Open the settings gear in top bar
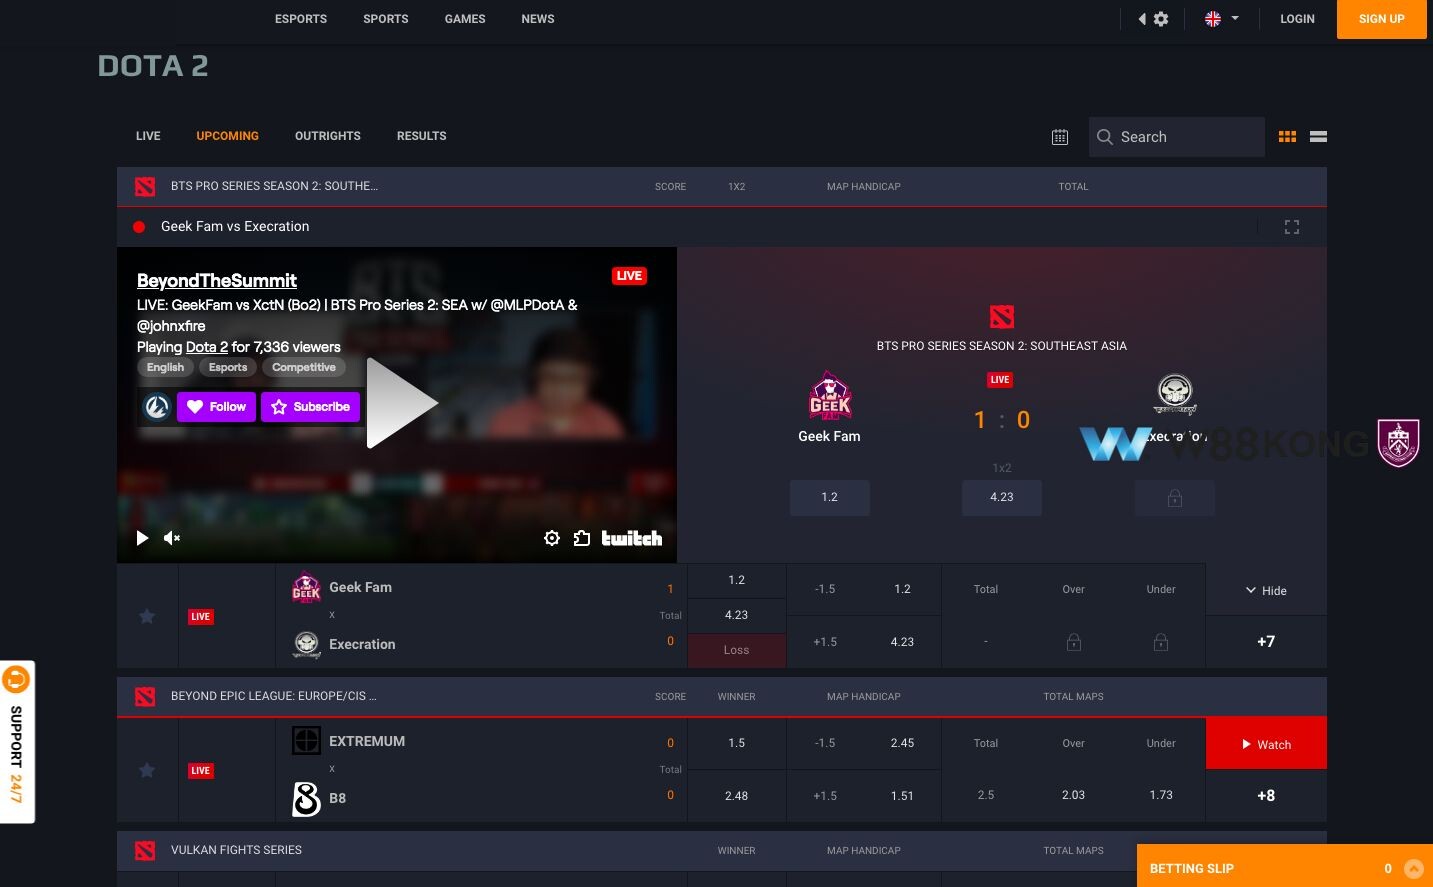 tap(1160, 19)
